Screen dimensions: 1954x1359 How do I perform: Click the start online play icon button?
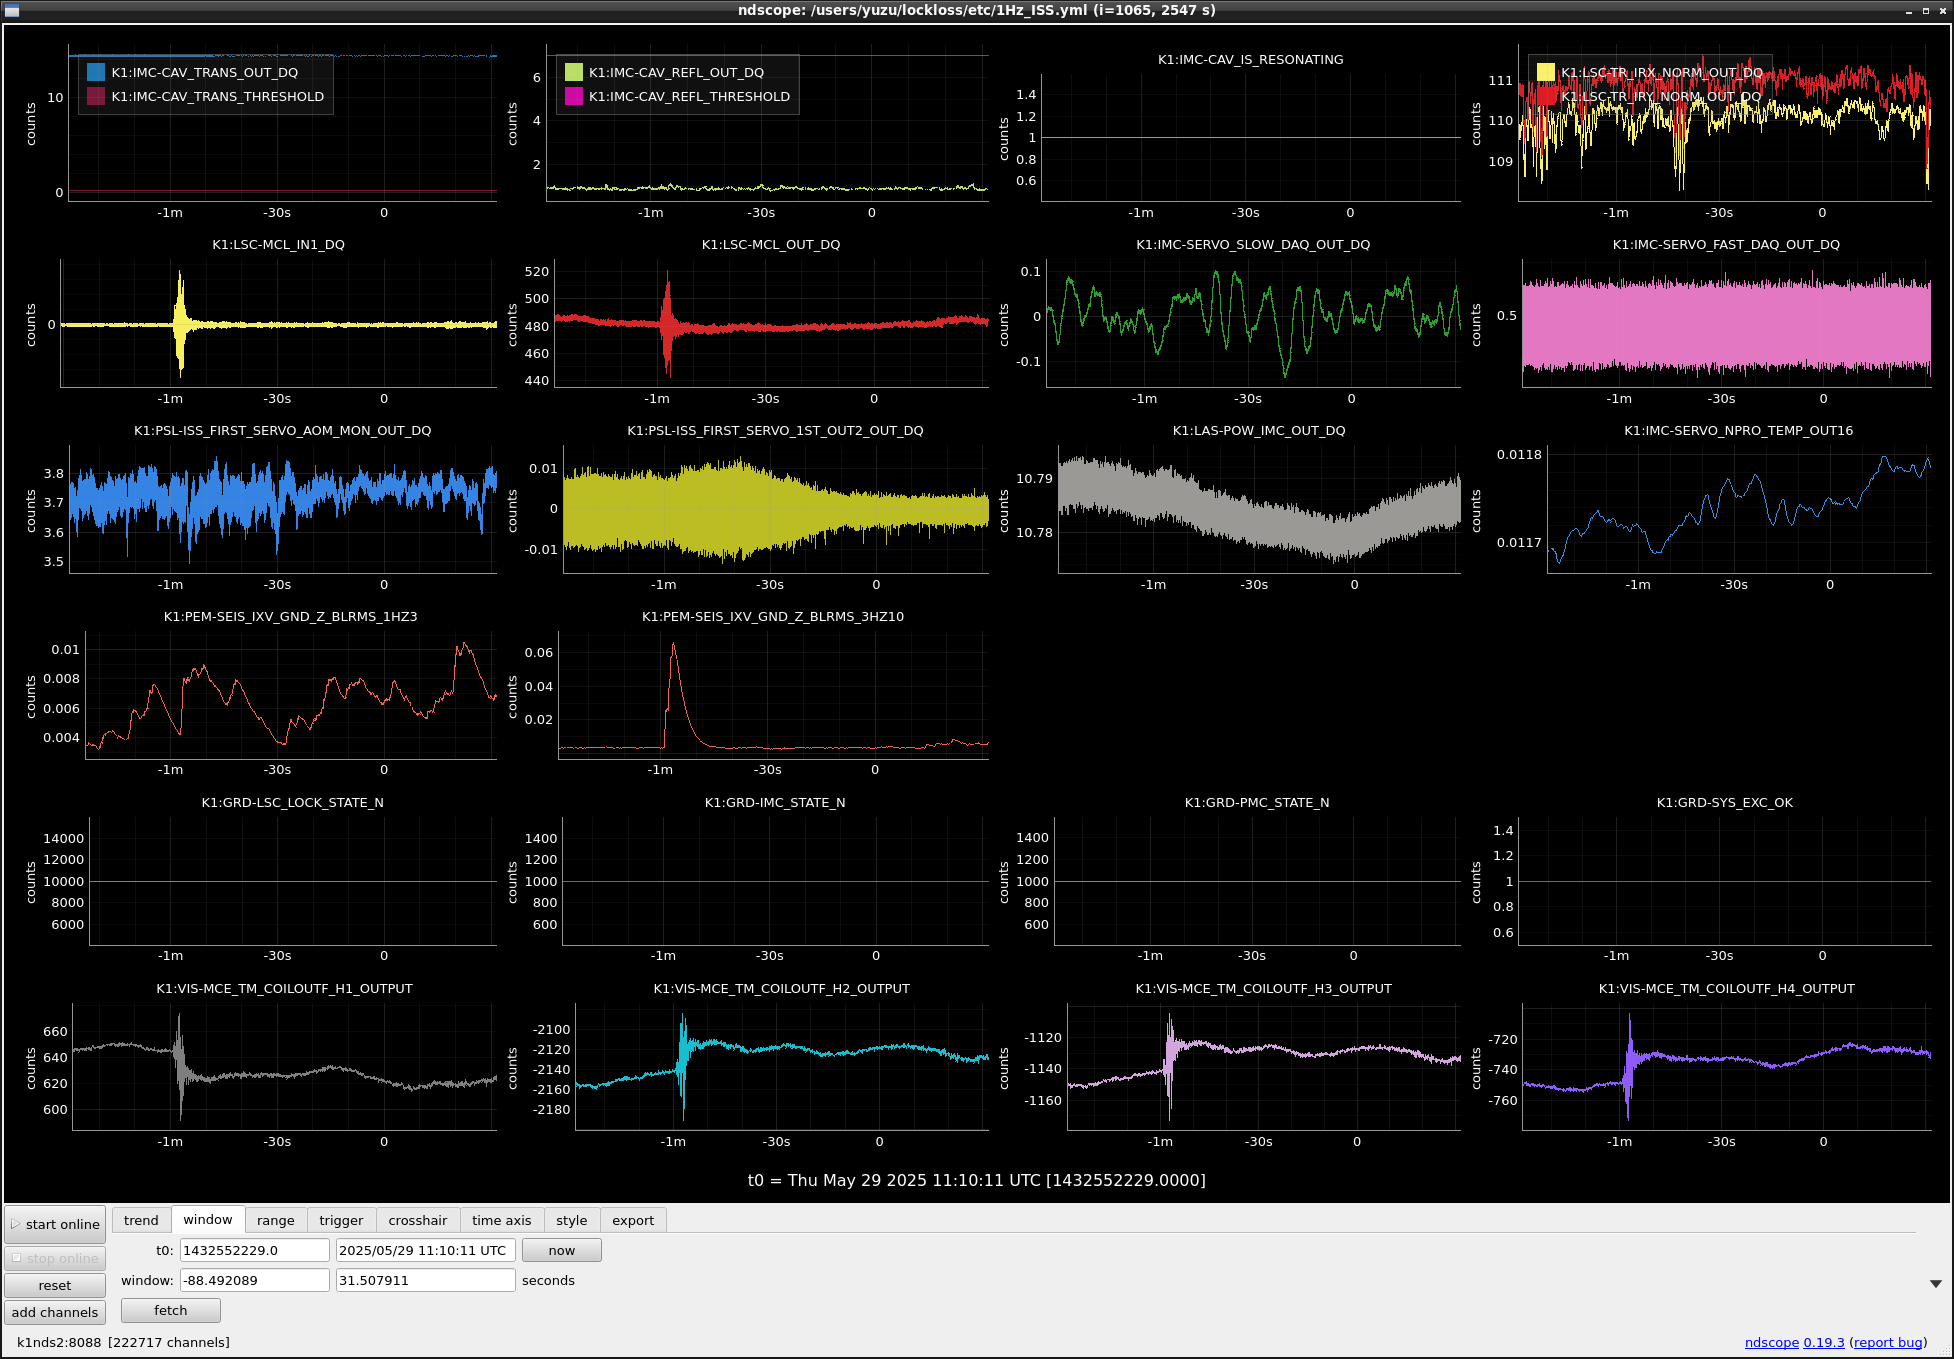tap(55, 1224)
